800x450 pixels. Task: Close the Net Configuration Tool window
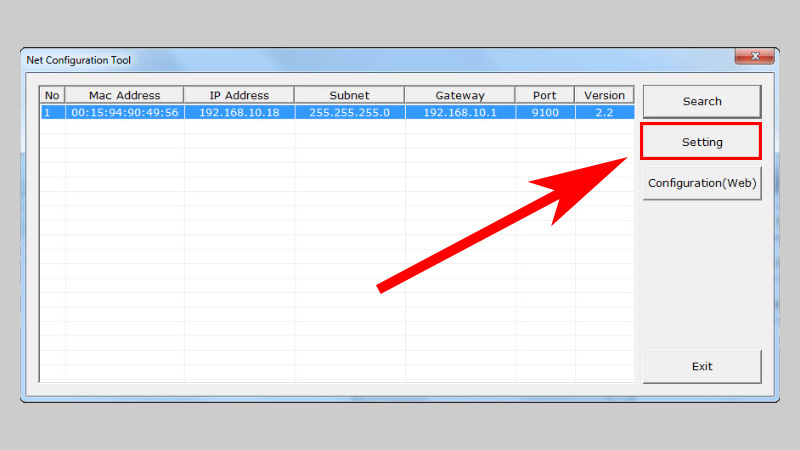(755, 56)
